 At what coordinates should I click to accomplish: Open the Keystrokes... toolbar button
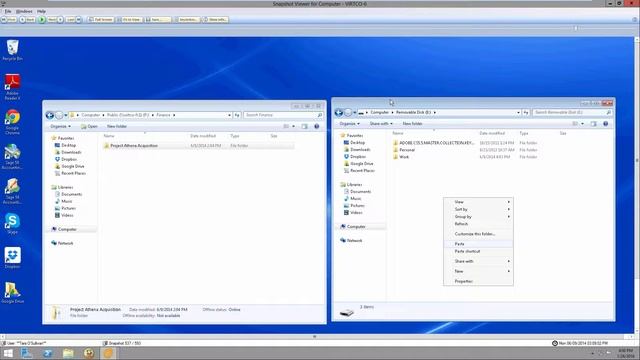tap(186, 20)
